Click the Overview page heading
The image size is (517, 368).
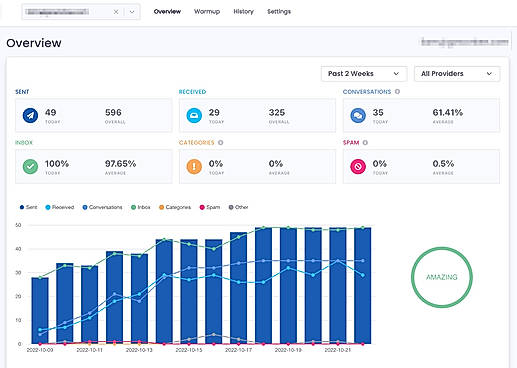point(34,43)
